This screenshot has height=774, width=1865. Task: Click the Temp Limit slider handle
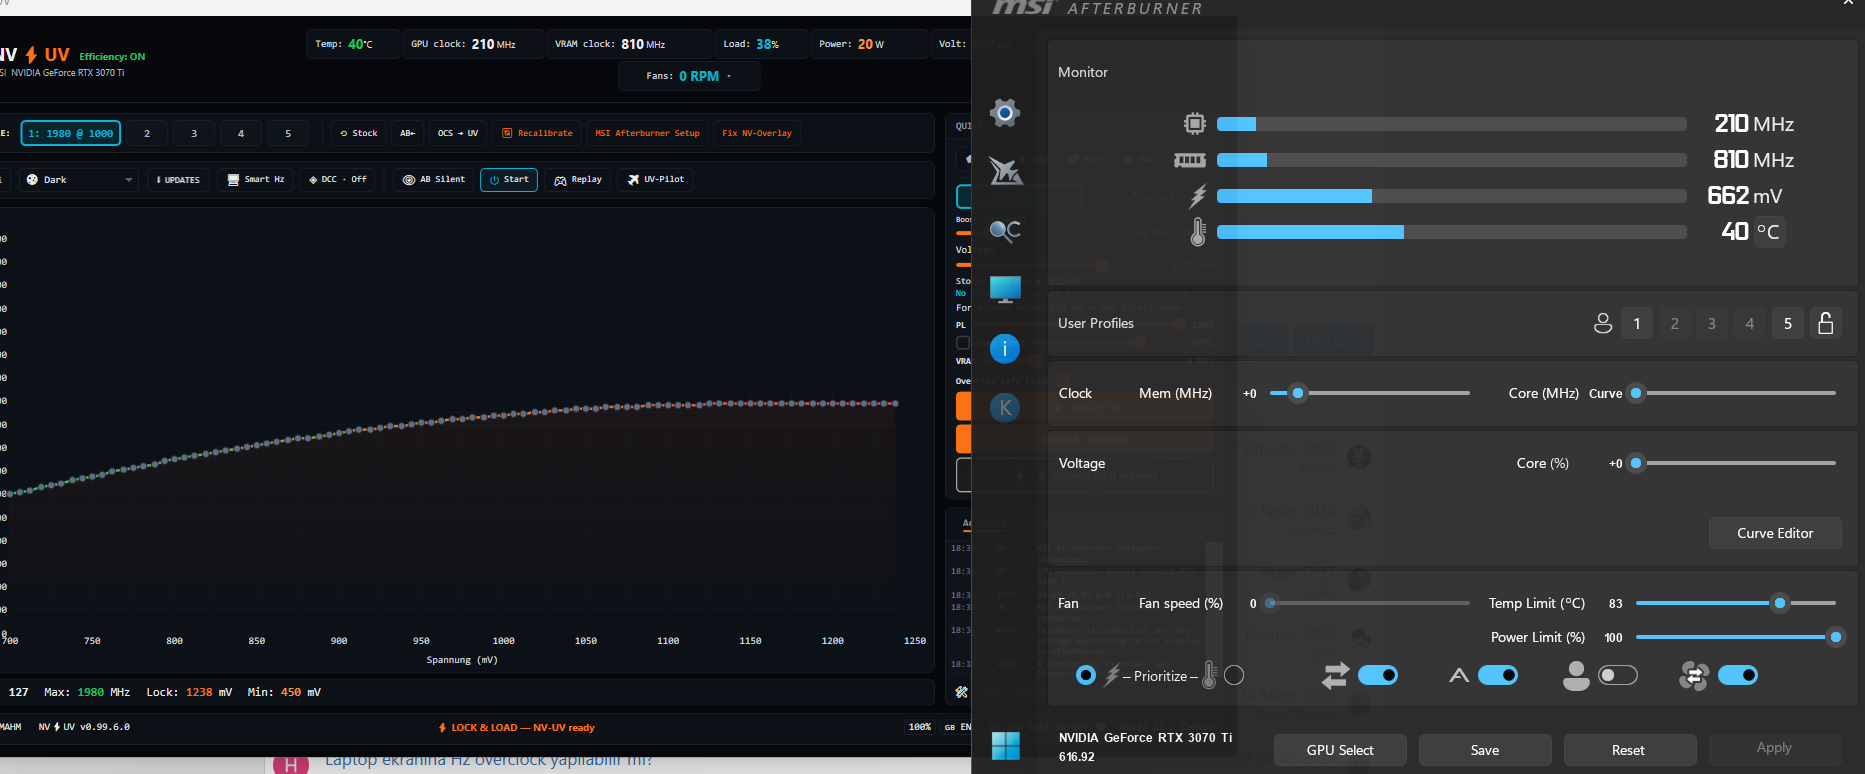pyautogui.click(x=1780, y=603)
